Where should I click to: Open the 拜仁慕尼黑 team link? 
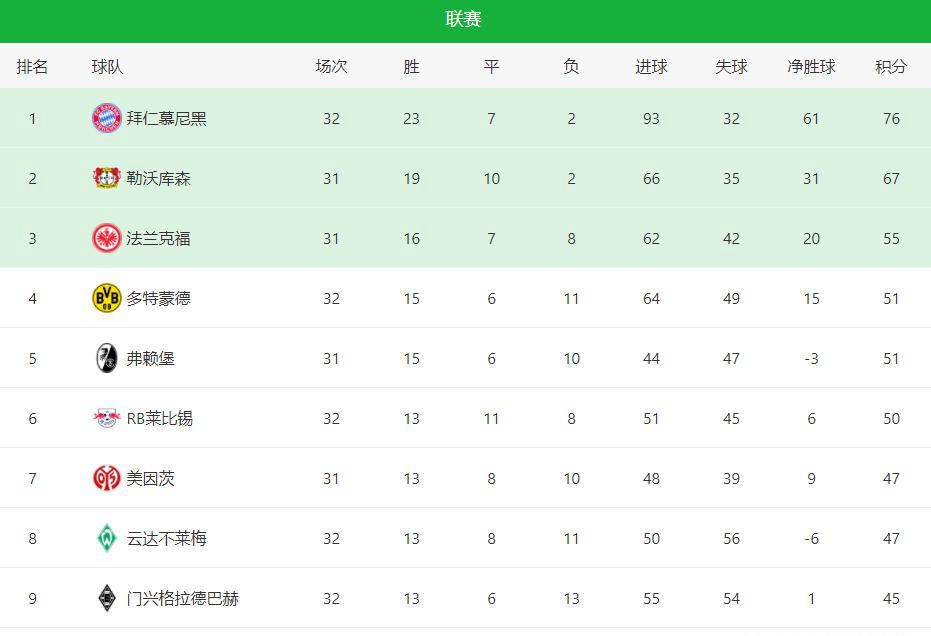click(166, 118)
